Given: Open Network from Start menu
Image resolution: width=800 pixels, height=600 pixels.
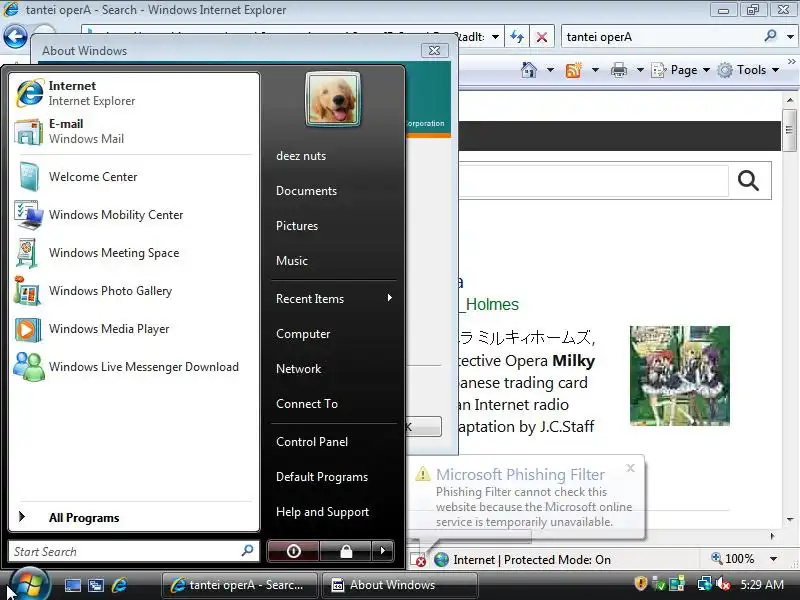Looking at the screenshot, I should click(298, 368).
